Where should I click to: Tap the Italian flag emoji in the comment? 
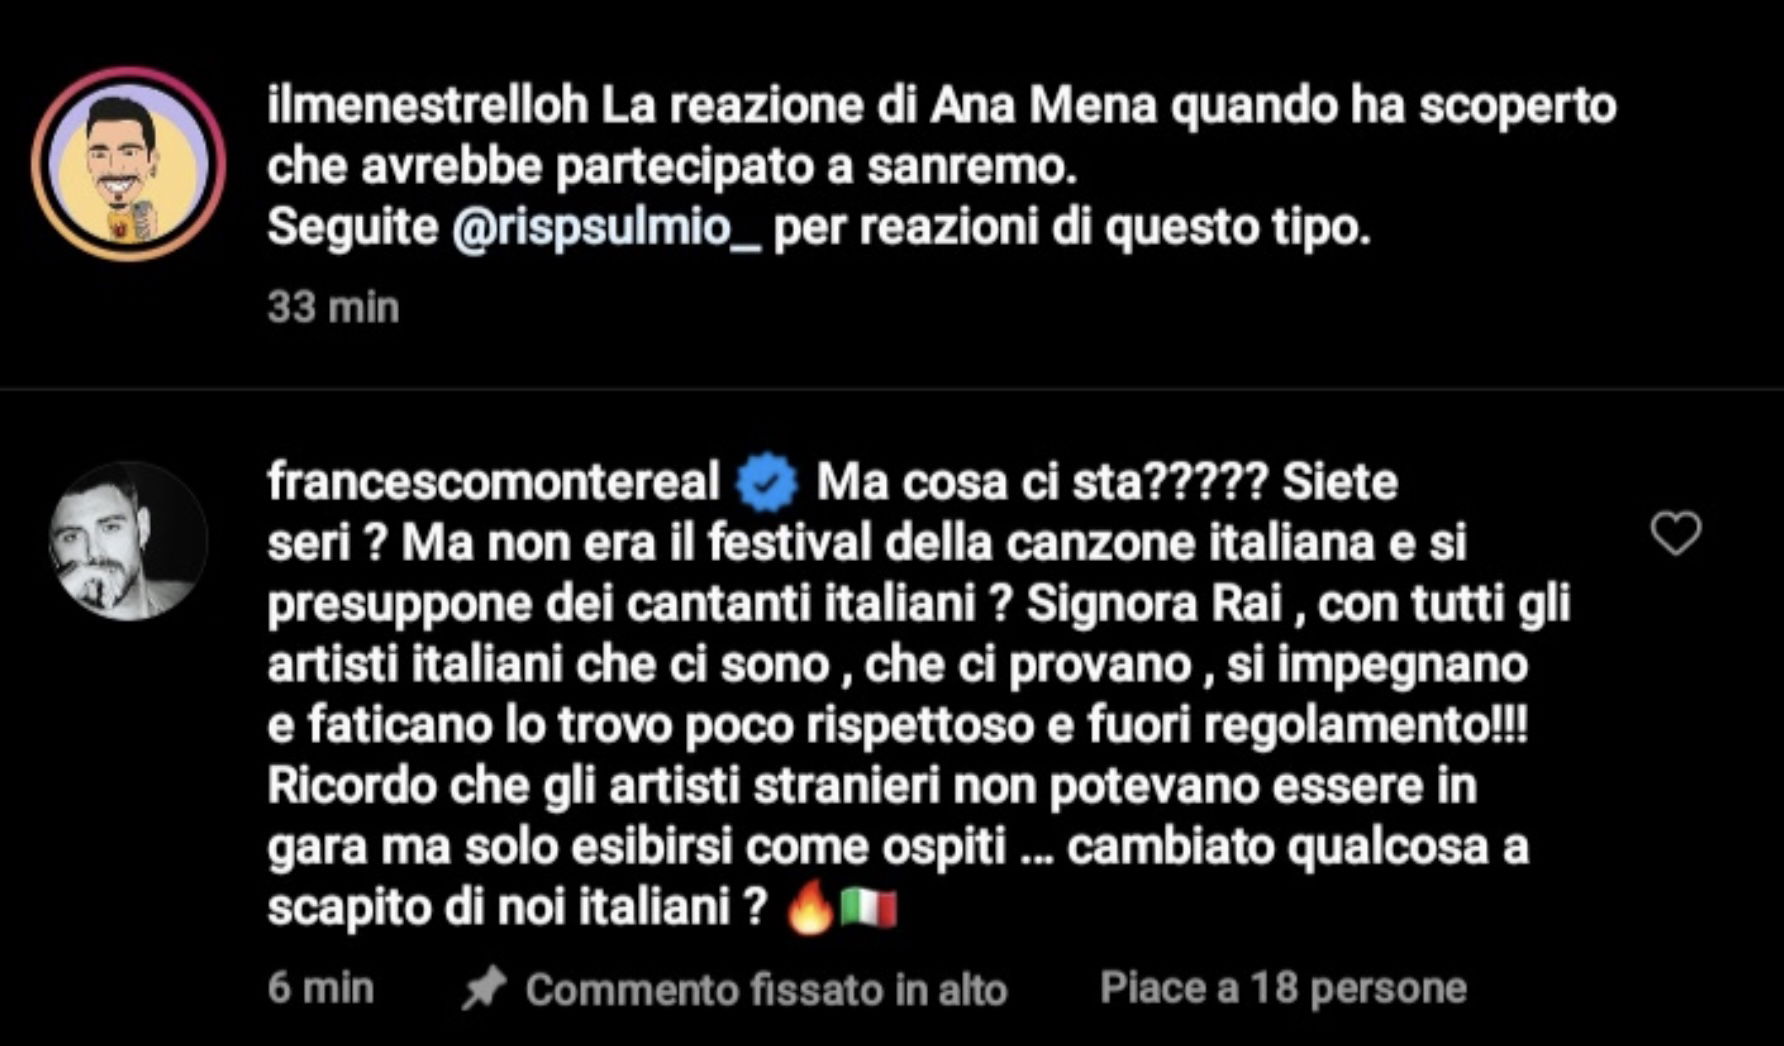pyautogui.click(x=868, y=908)
